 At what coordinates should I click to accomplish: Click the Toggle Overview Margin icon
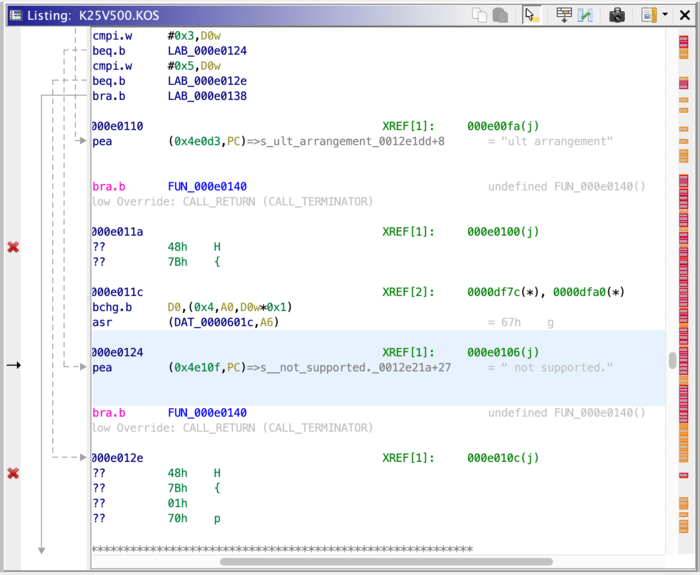tap(647, 15)
